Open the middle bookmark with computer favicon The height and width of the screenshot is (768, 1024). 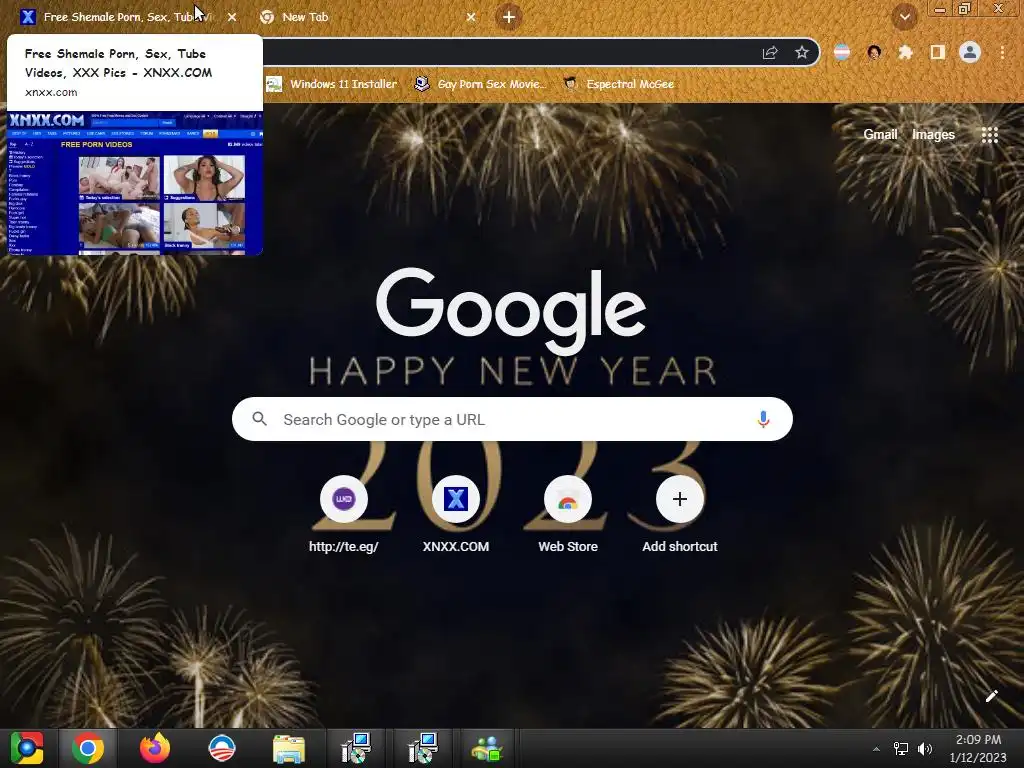pyautogui.click(x=481, y=84)
